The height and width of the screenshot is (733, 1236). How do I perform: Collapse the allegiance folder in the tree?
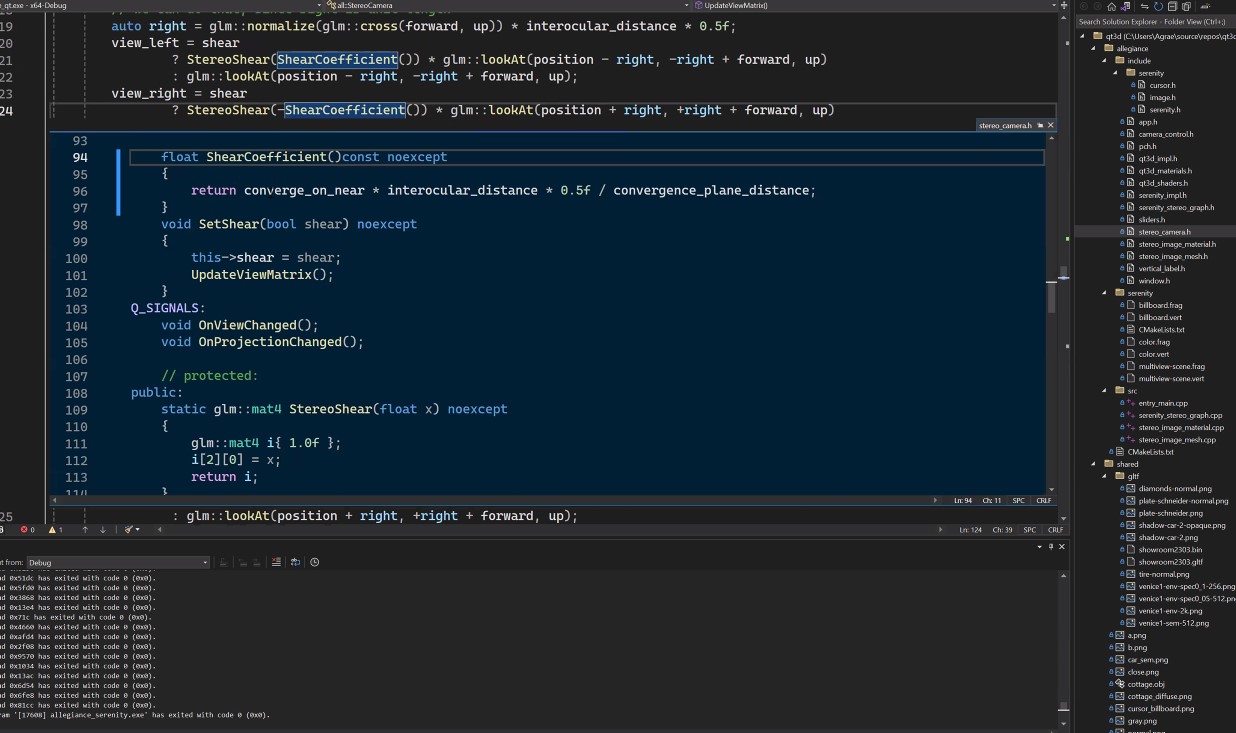(1094, 48)
